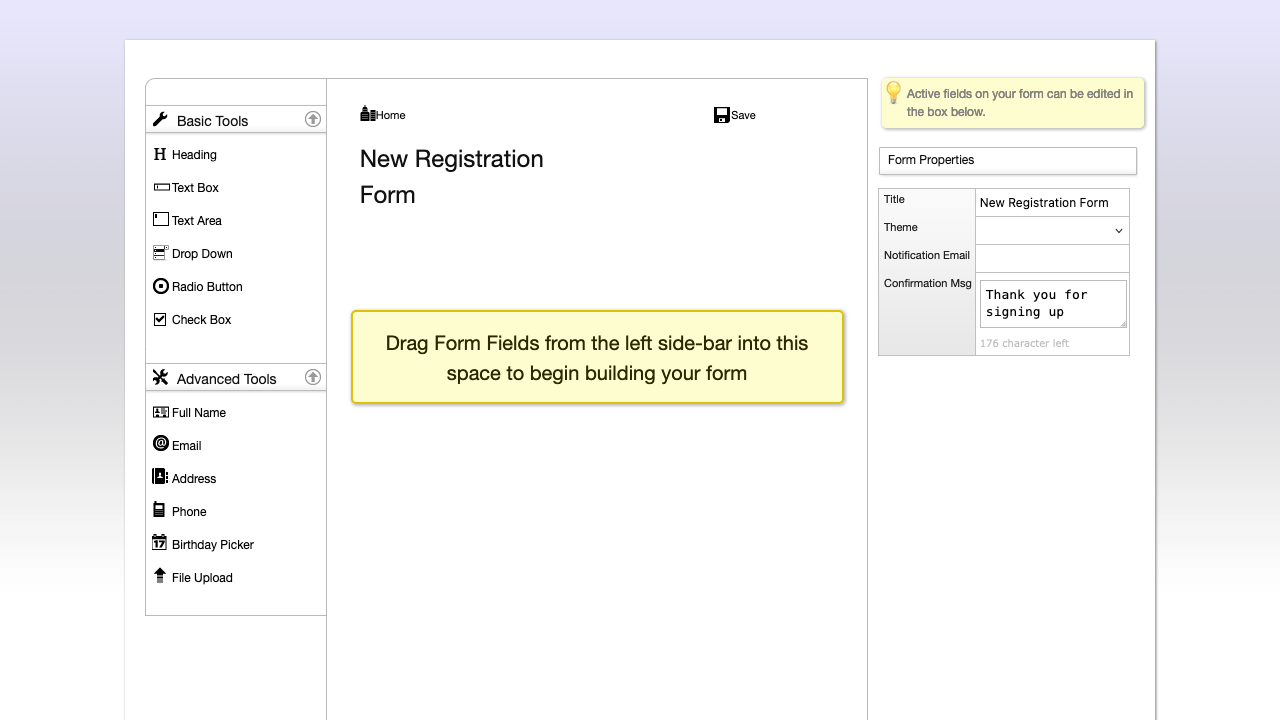Click the New Registration Form heading
This screenshot has width=1280, height=720.
(x=451, y=177)
